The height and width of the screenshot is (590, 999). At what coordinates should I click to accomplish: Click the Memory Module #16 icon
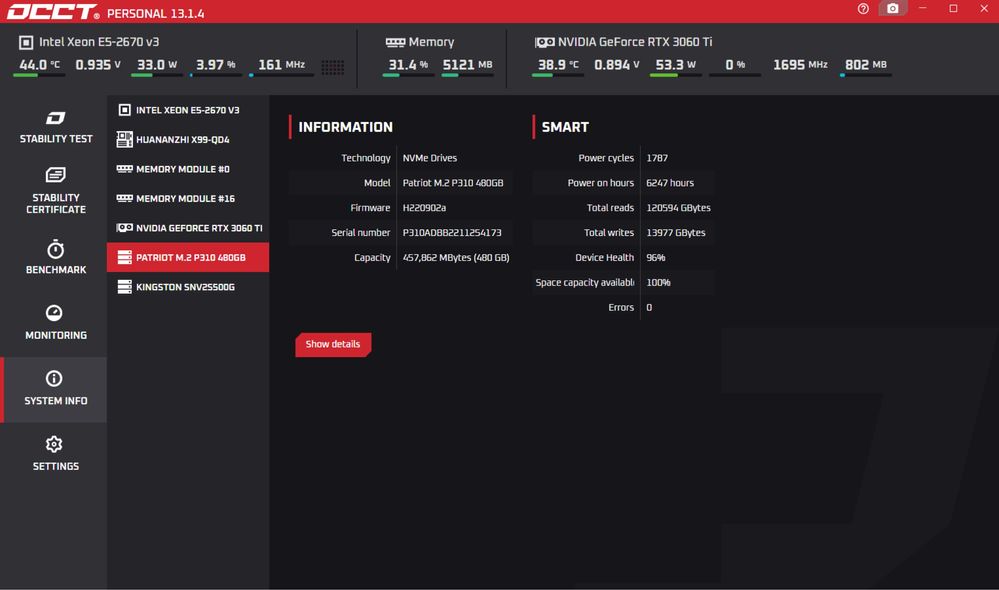click(125, 198)
